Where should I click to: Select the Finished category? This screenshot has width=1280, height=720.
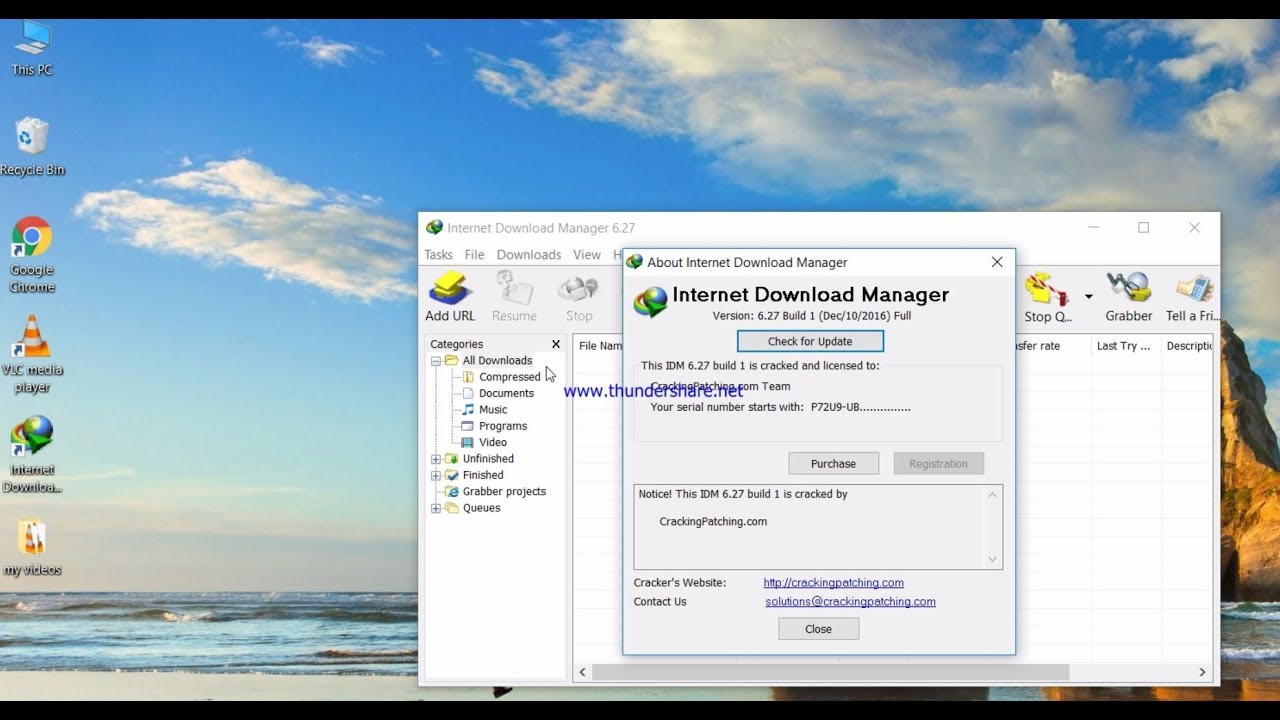[483, 475]
